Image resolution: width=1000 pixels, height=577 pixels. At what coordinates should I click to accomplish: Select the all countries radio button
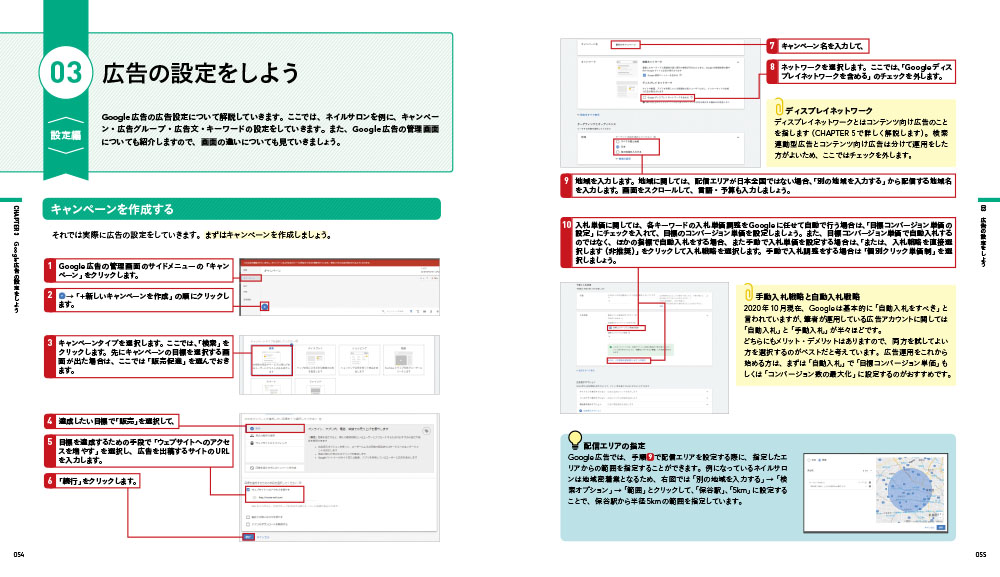[617, 142]
